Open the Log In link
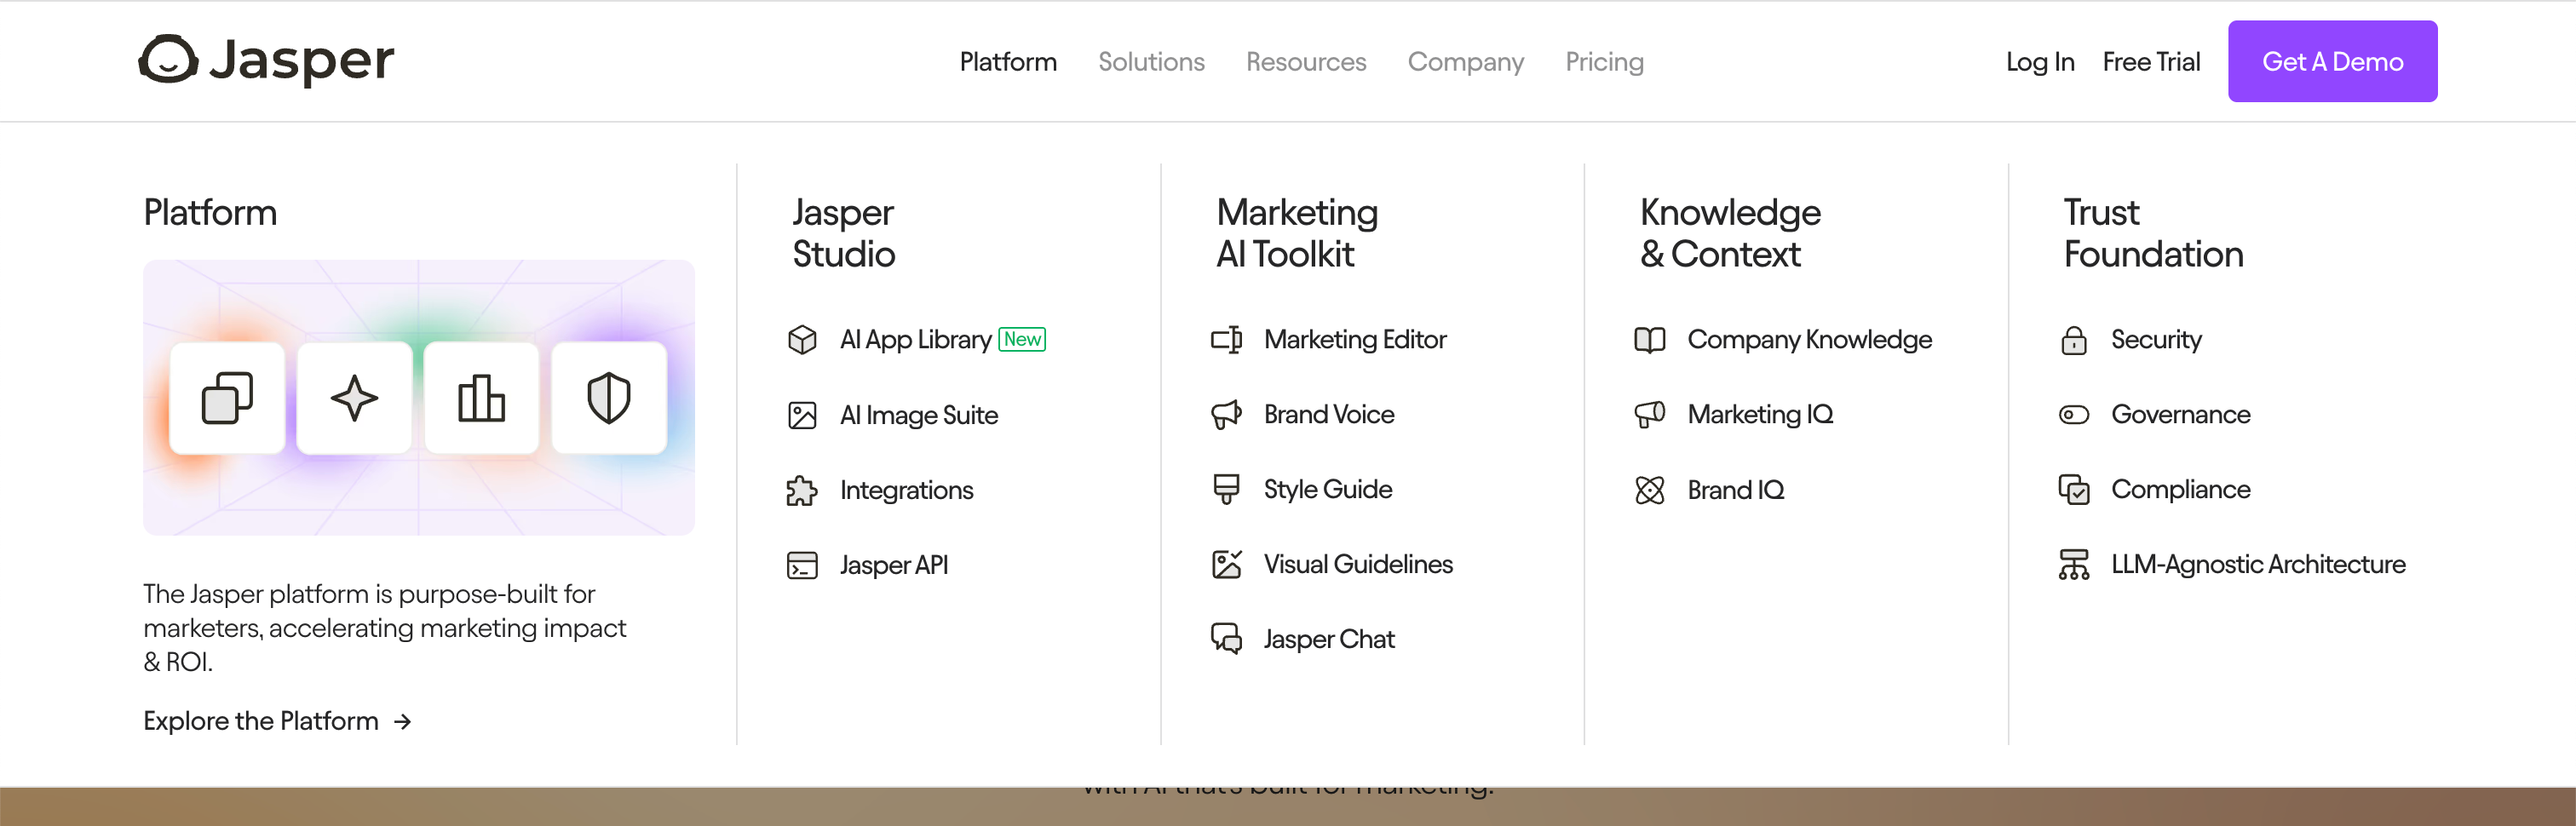The height and width of the screenshot is (826, 2576). coord(2040,62)
